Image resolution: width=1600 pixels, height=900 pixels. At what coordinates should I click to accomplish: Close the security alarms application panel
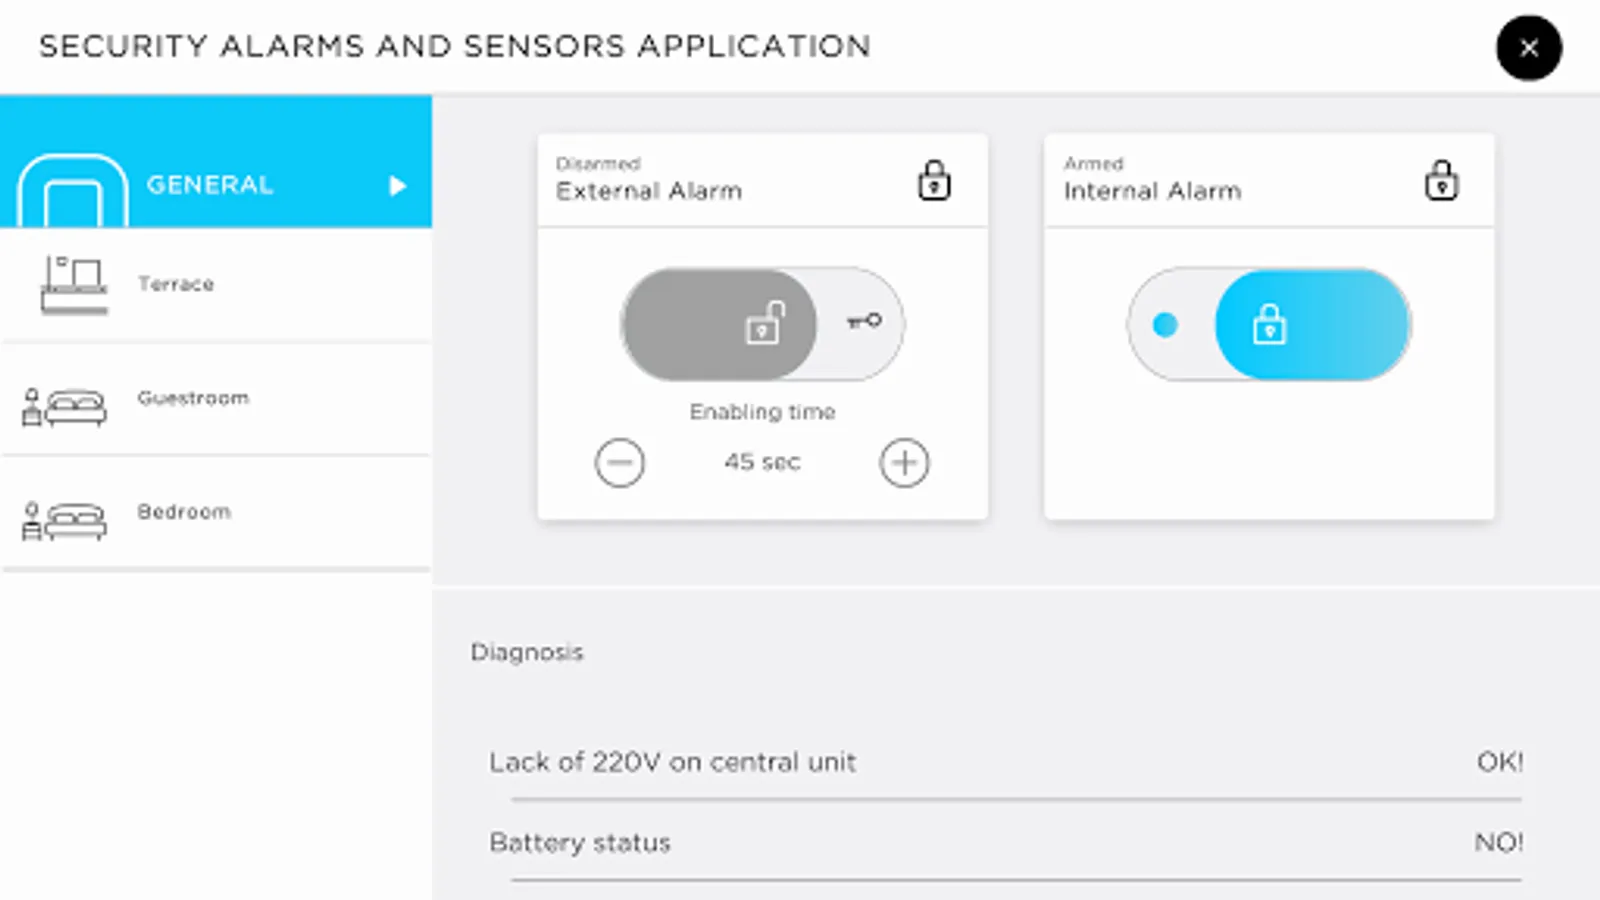[x=1528, y=48]
